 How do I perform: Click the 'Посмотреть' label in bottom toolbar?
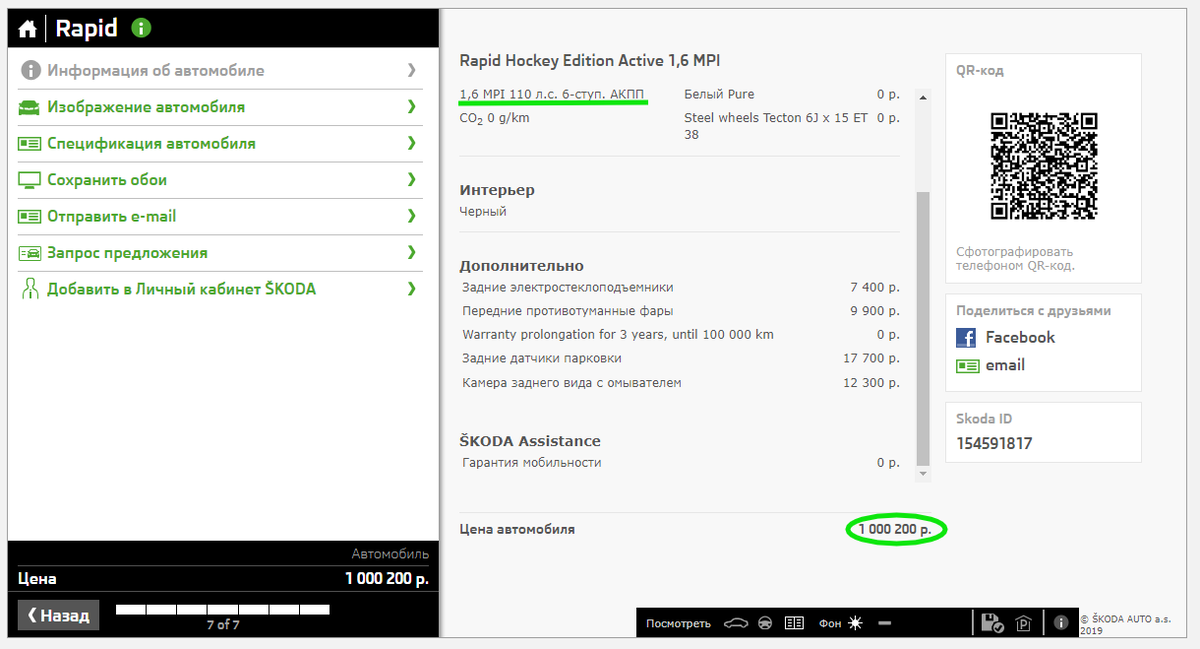678,623
